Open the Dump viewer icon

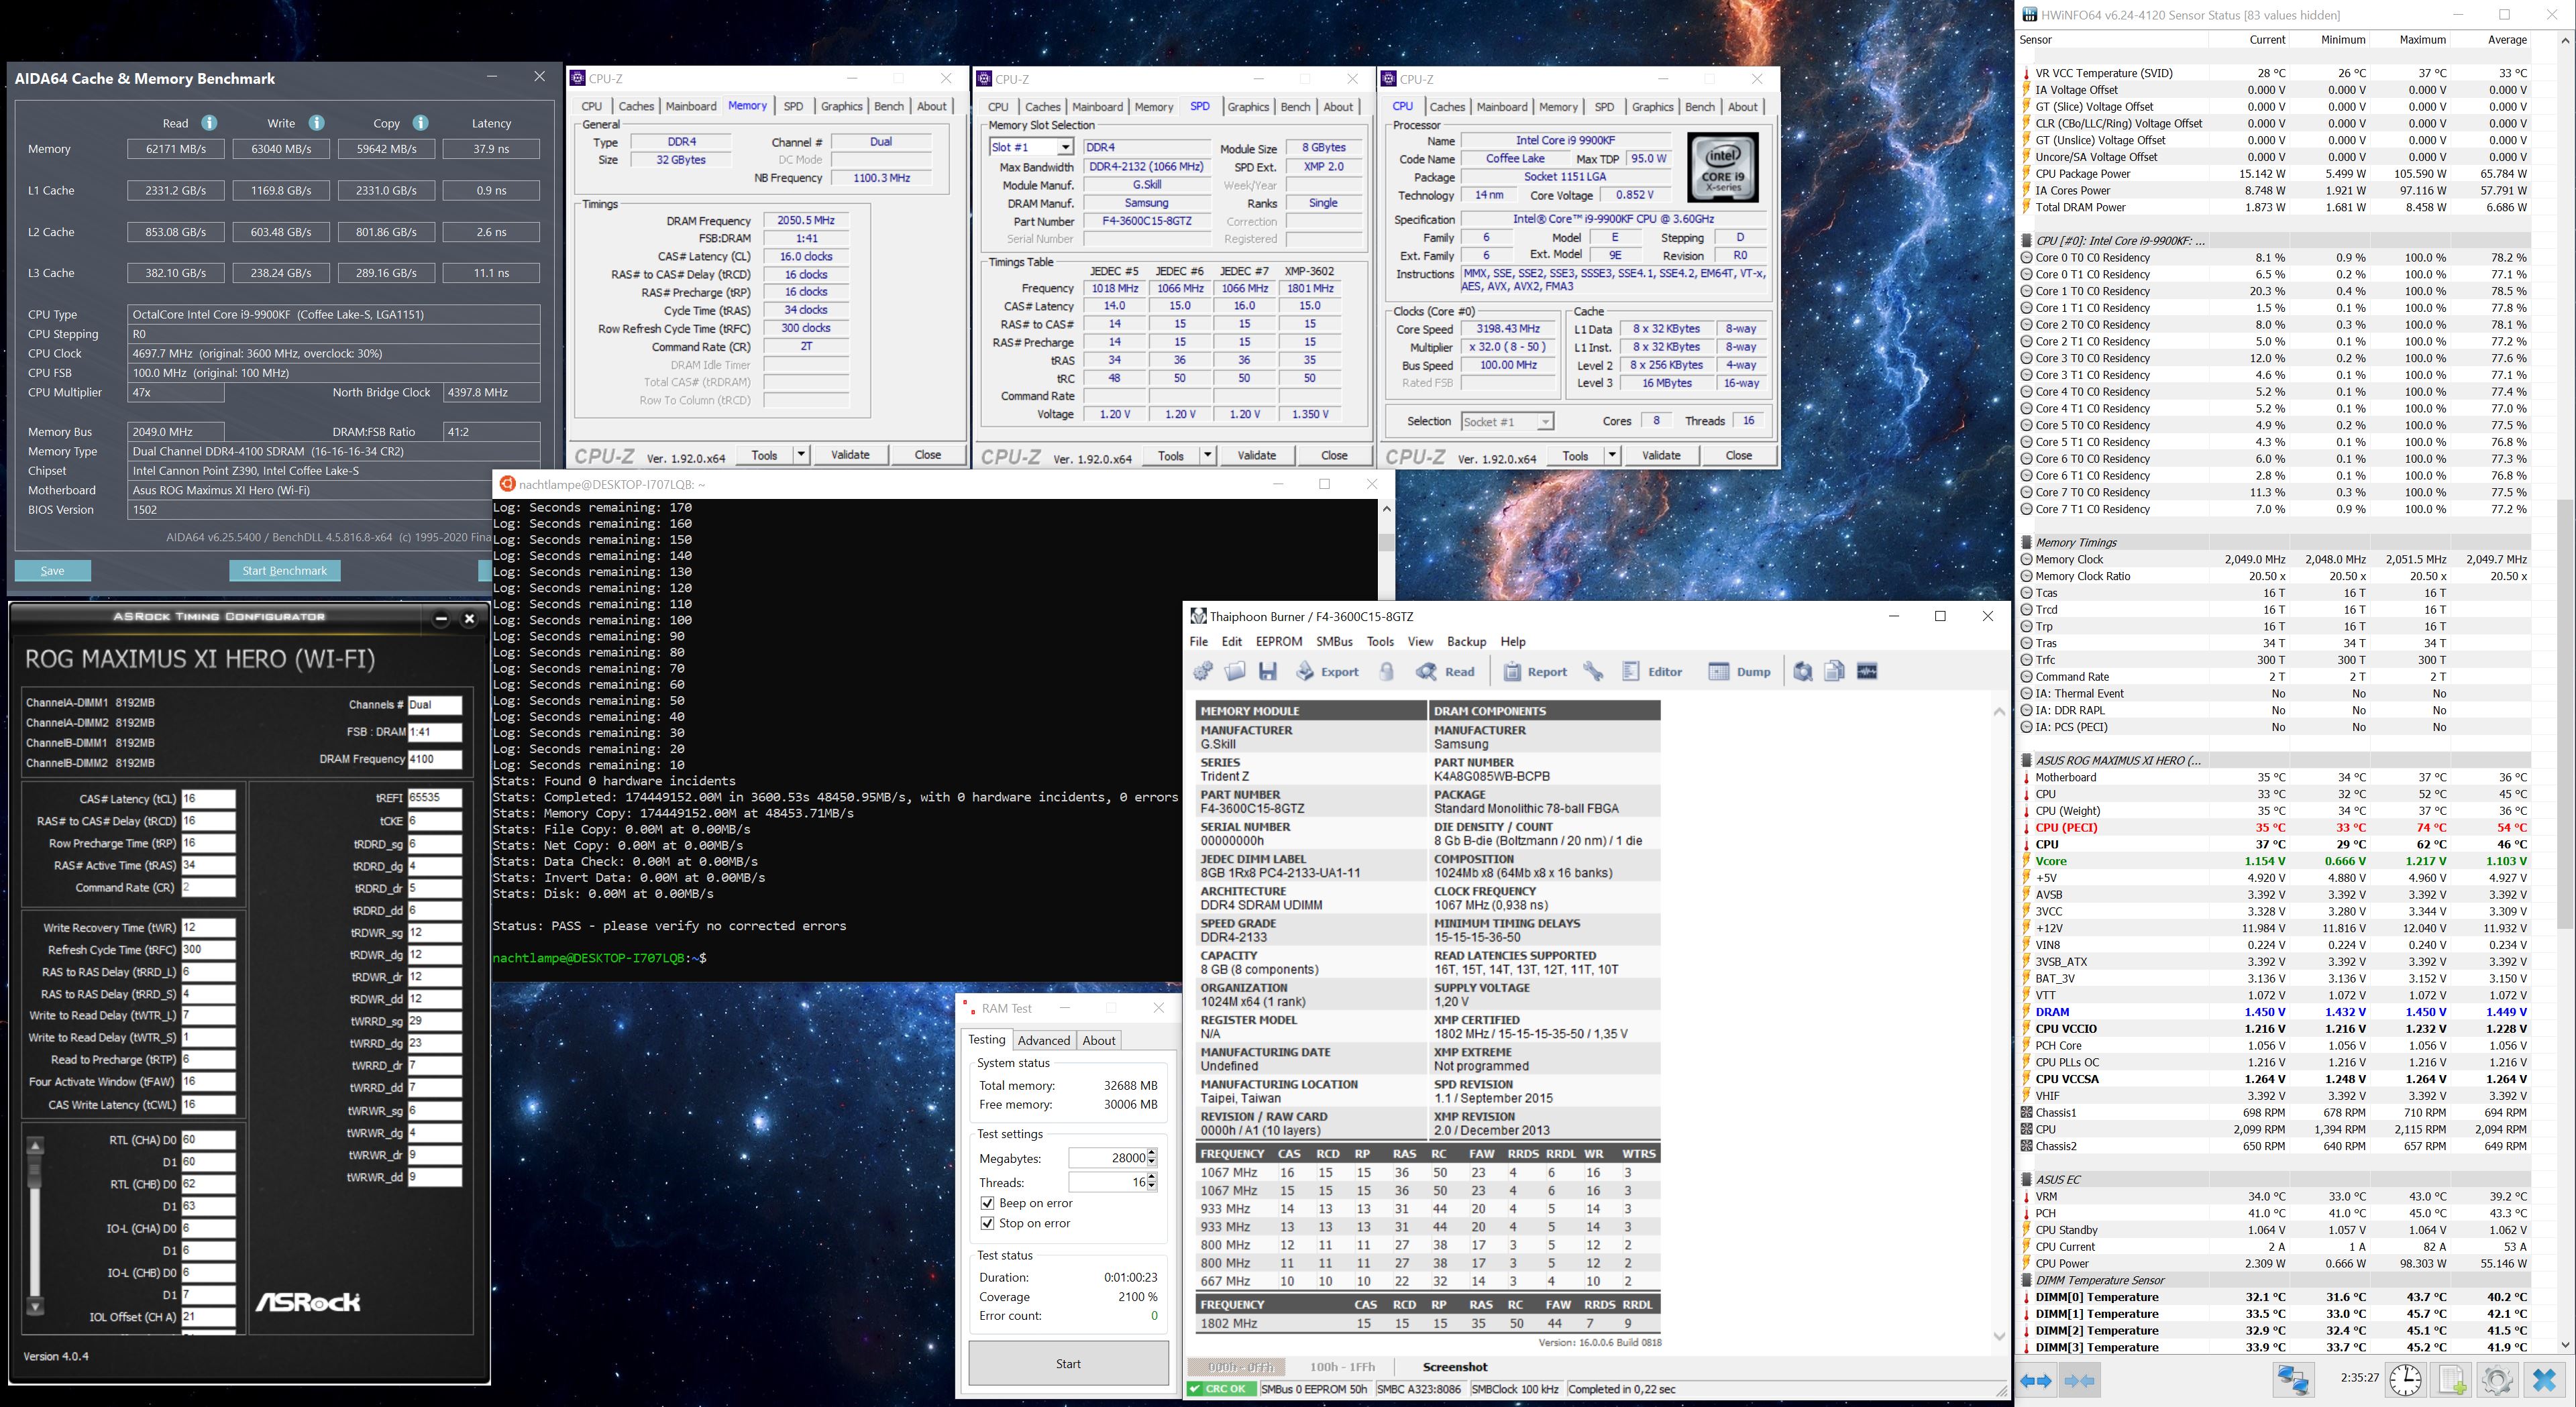pyautogui.click(x=1718, y=672)
